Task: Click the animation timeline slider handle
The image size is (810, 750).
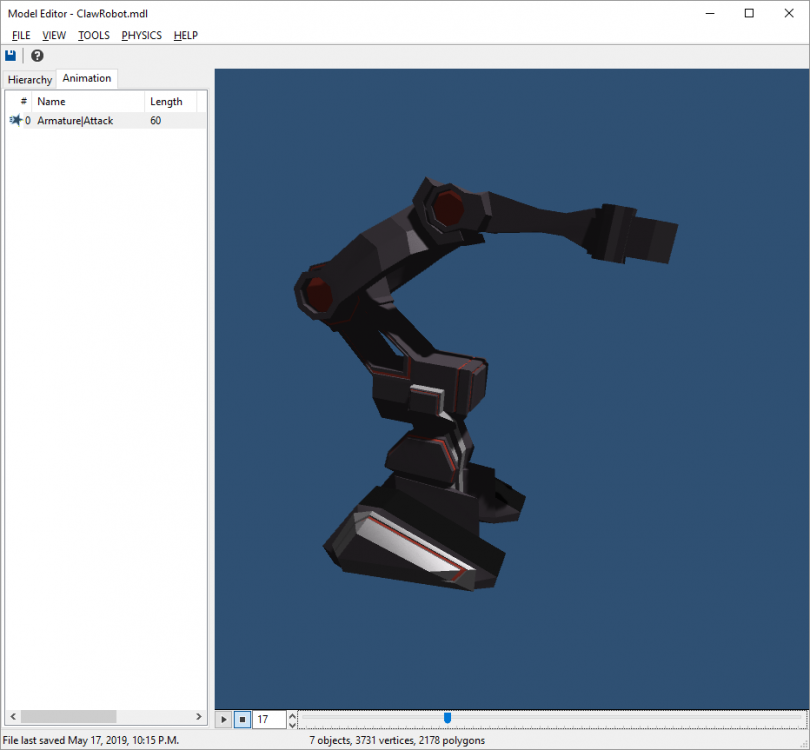Action: 447,718
